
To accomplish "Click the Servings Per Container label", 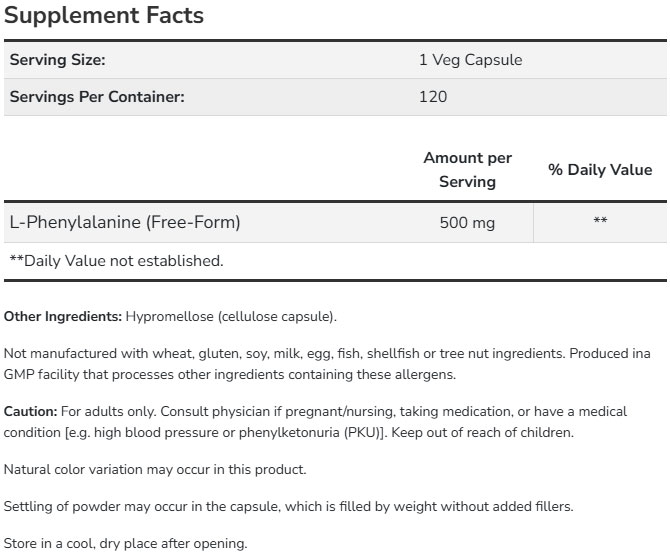I will point(97,97).
